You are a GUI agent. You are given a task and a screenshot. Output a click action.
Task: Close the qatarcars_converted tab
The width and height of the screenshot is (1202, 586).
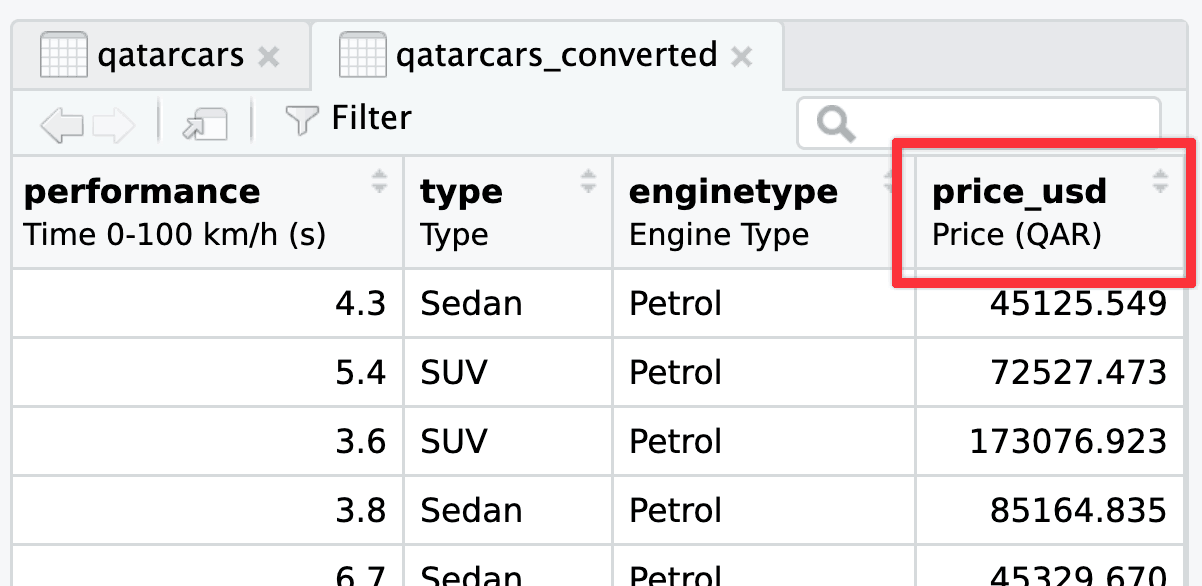click(x=741, y=57)
